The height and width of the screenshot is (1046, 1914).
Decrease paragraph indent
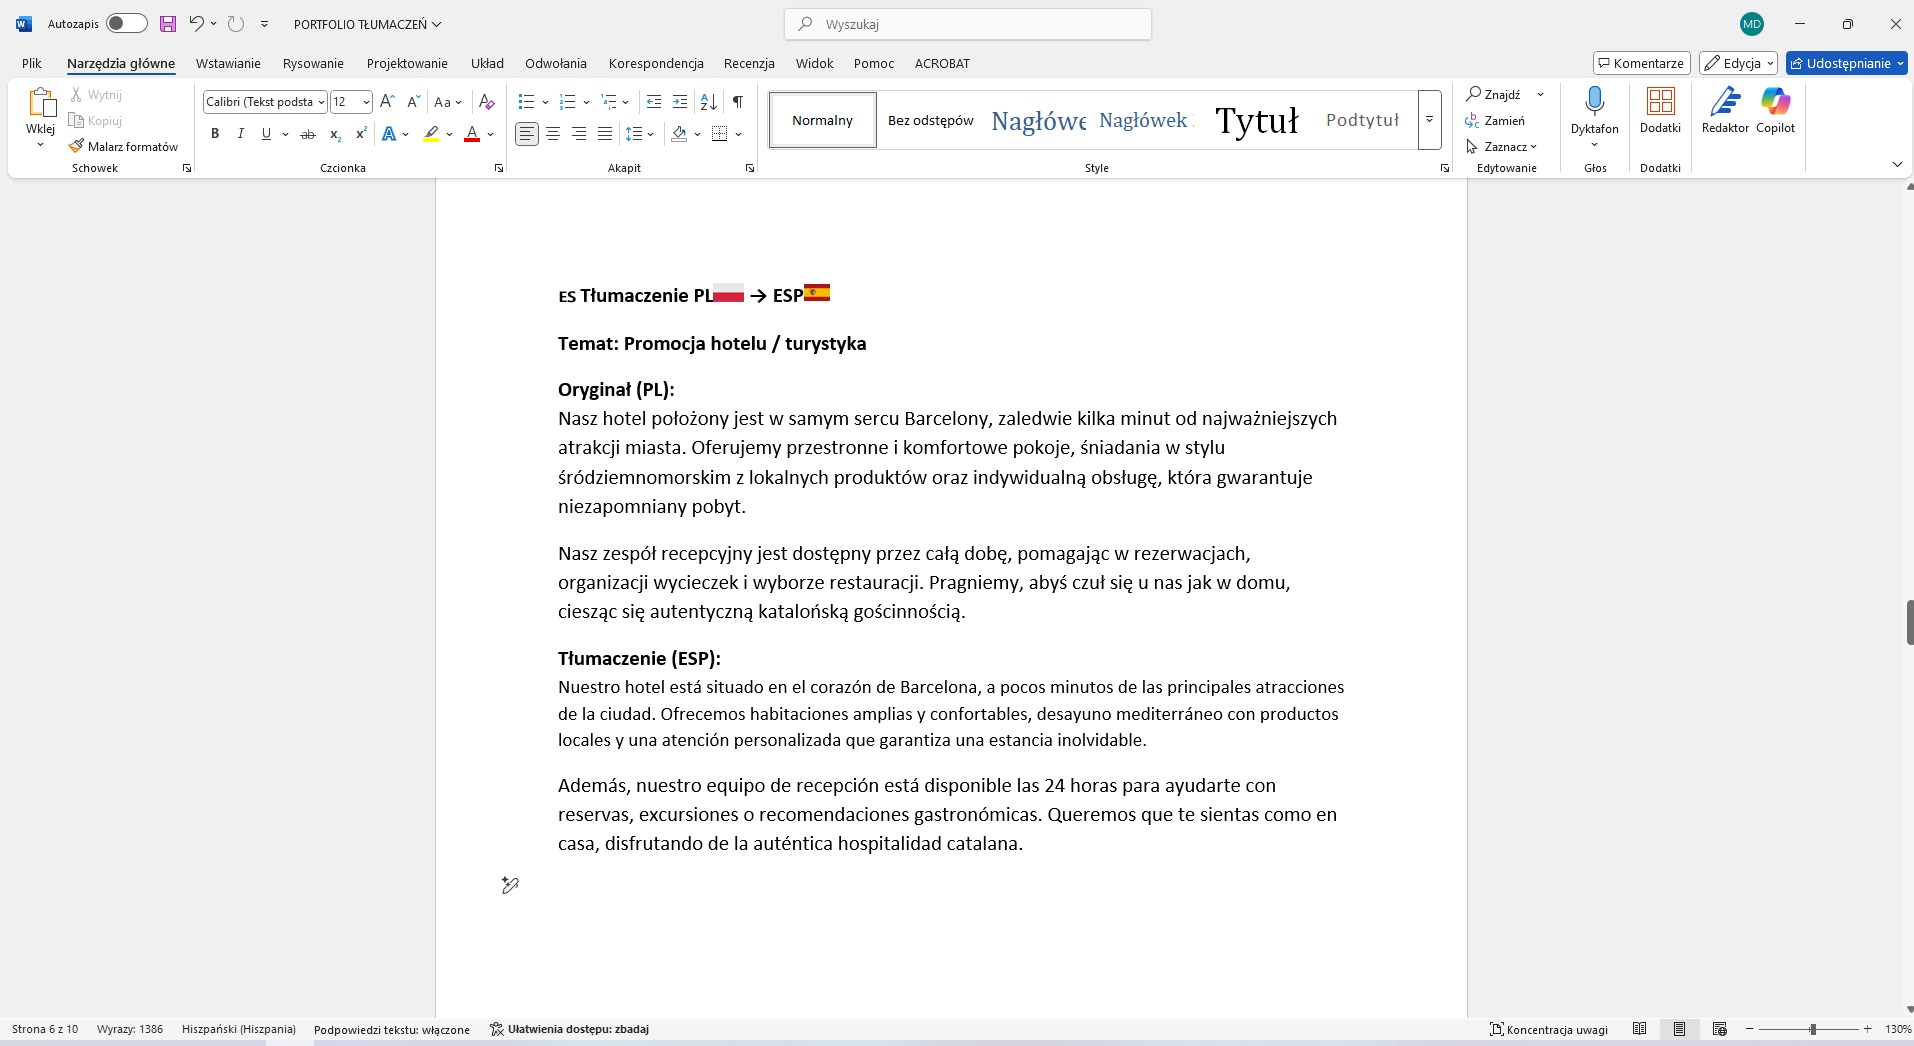tap(654, 102)
